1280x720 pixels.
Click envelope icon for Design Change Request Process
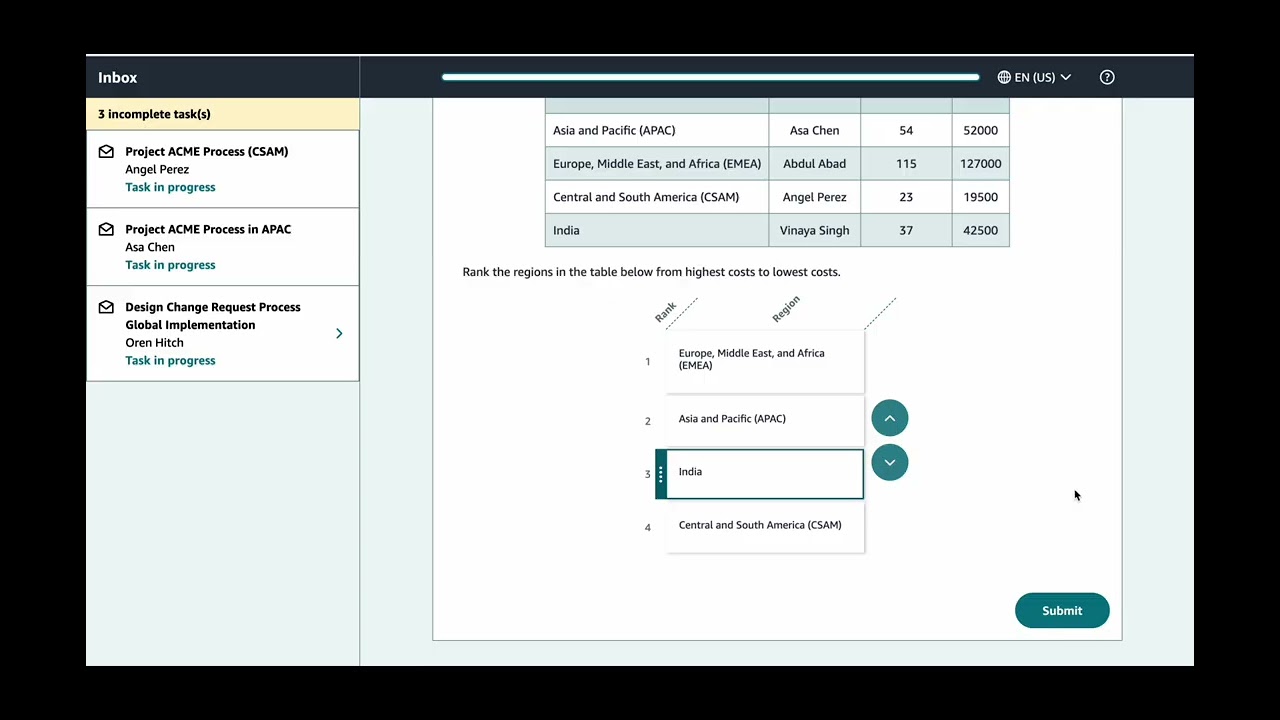point(106,307)
